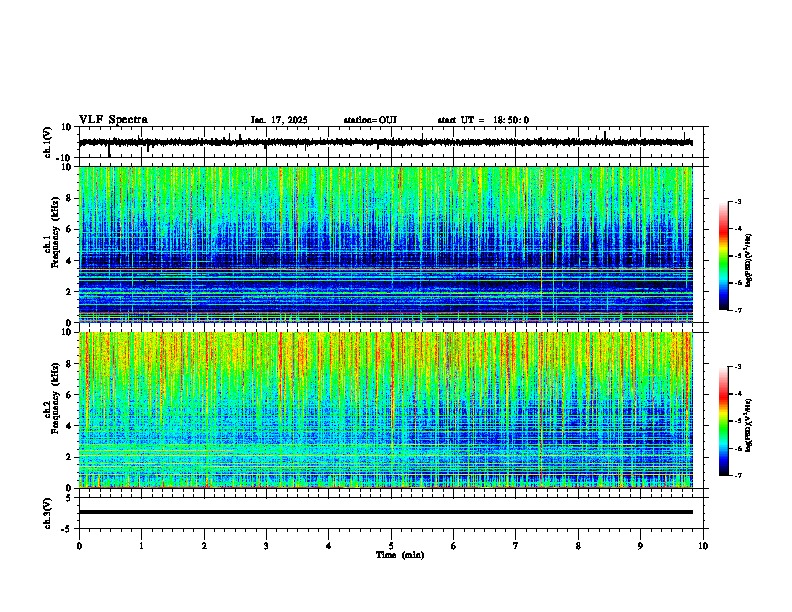This screenshot has width=792, height=612.
Task: Click the "station=OUI" header label
Action: pos(370,120)
